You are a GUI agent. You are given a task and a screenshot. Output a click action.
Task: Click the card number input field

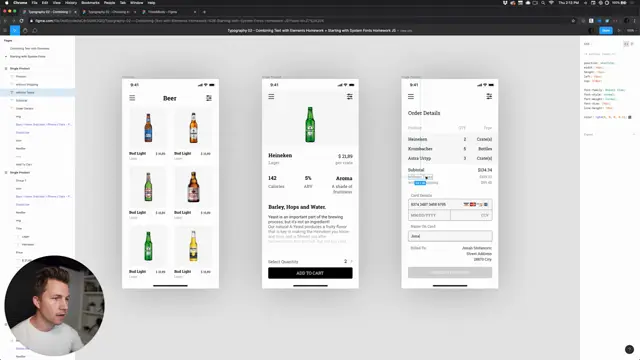[x=450, y=204]
